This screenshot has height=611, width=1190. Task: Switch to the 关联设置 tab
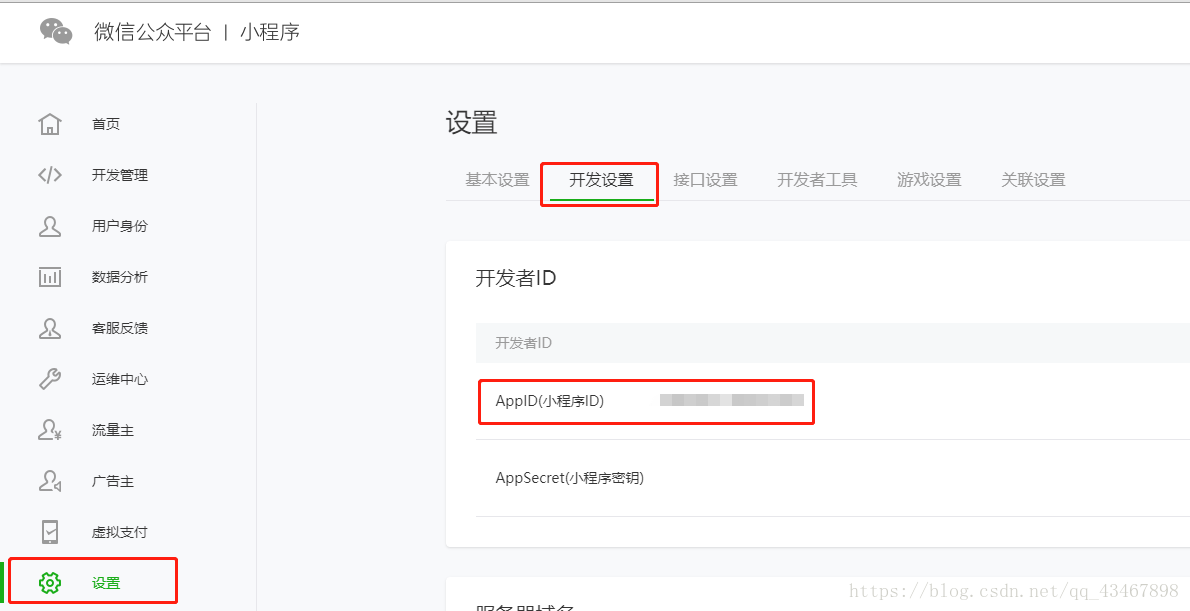(1034, 179)
